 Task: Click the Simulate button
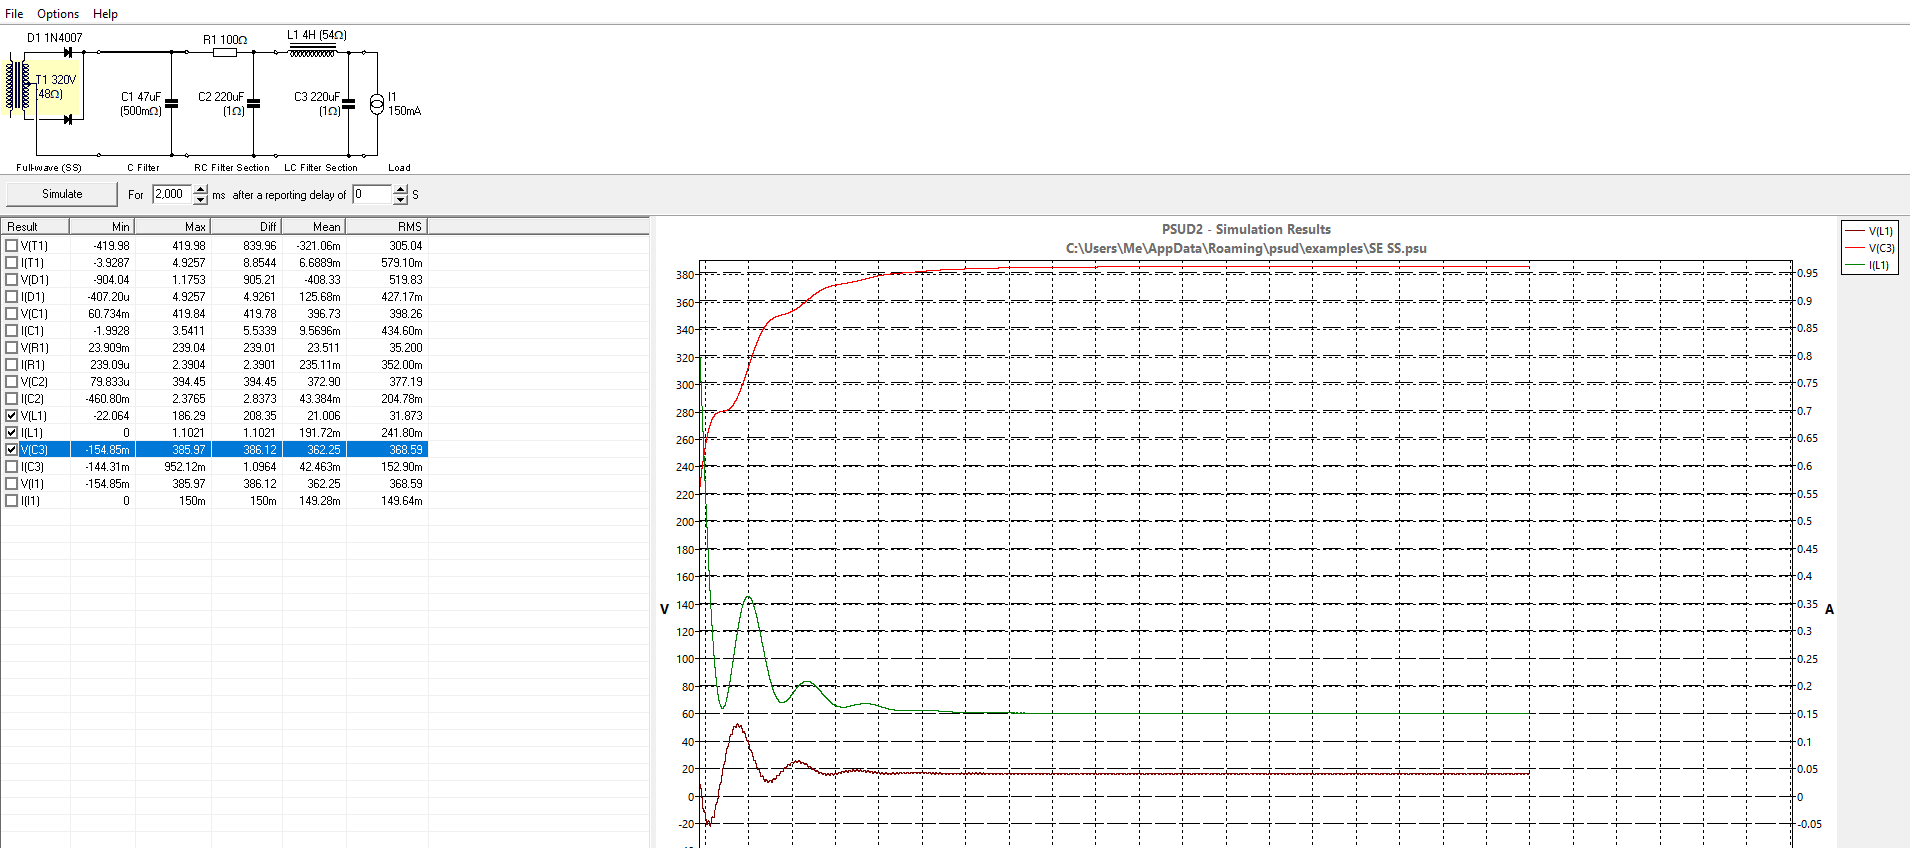(x=62, y=194)
